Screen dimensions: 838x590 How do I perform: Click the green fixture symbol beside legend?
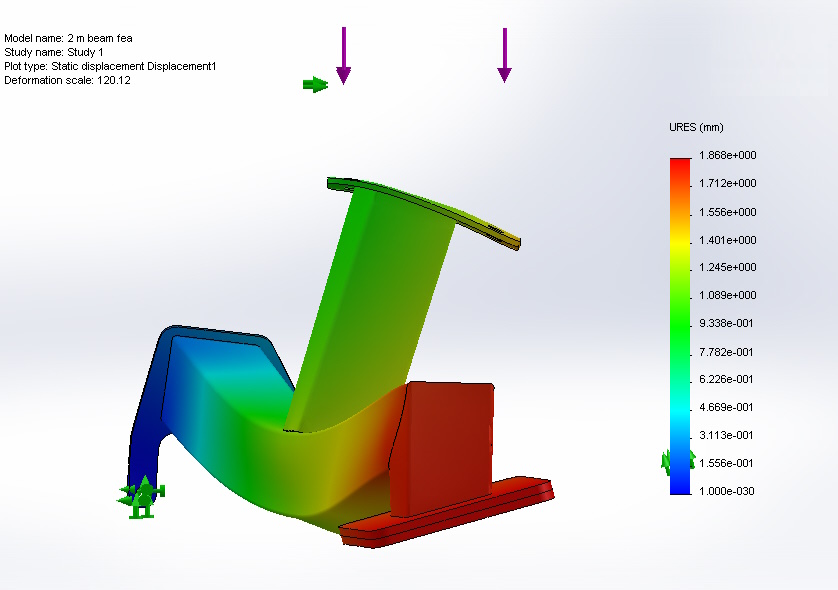(668, 461)
